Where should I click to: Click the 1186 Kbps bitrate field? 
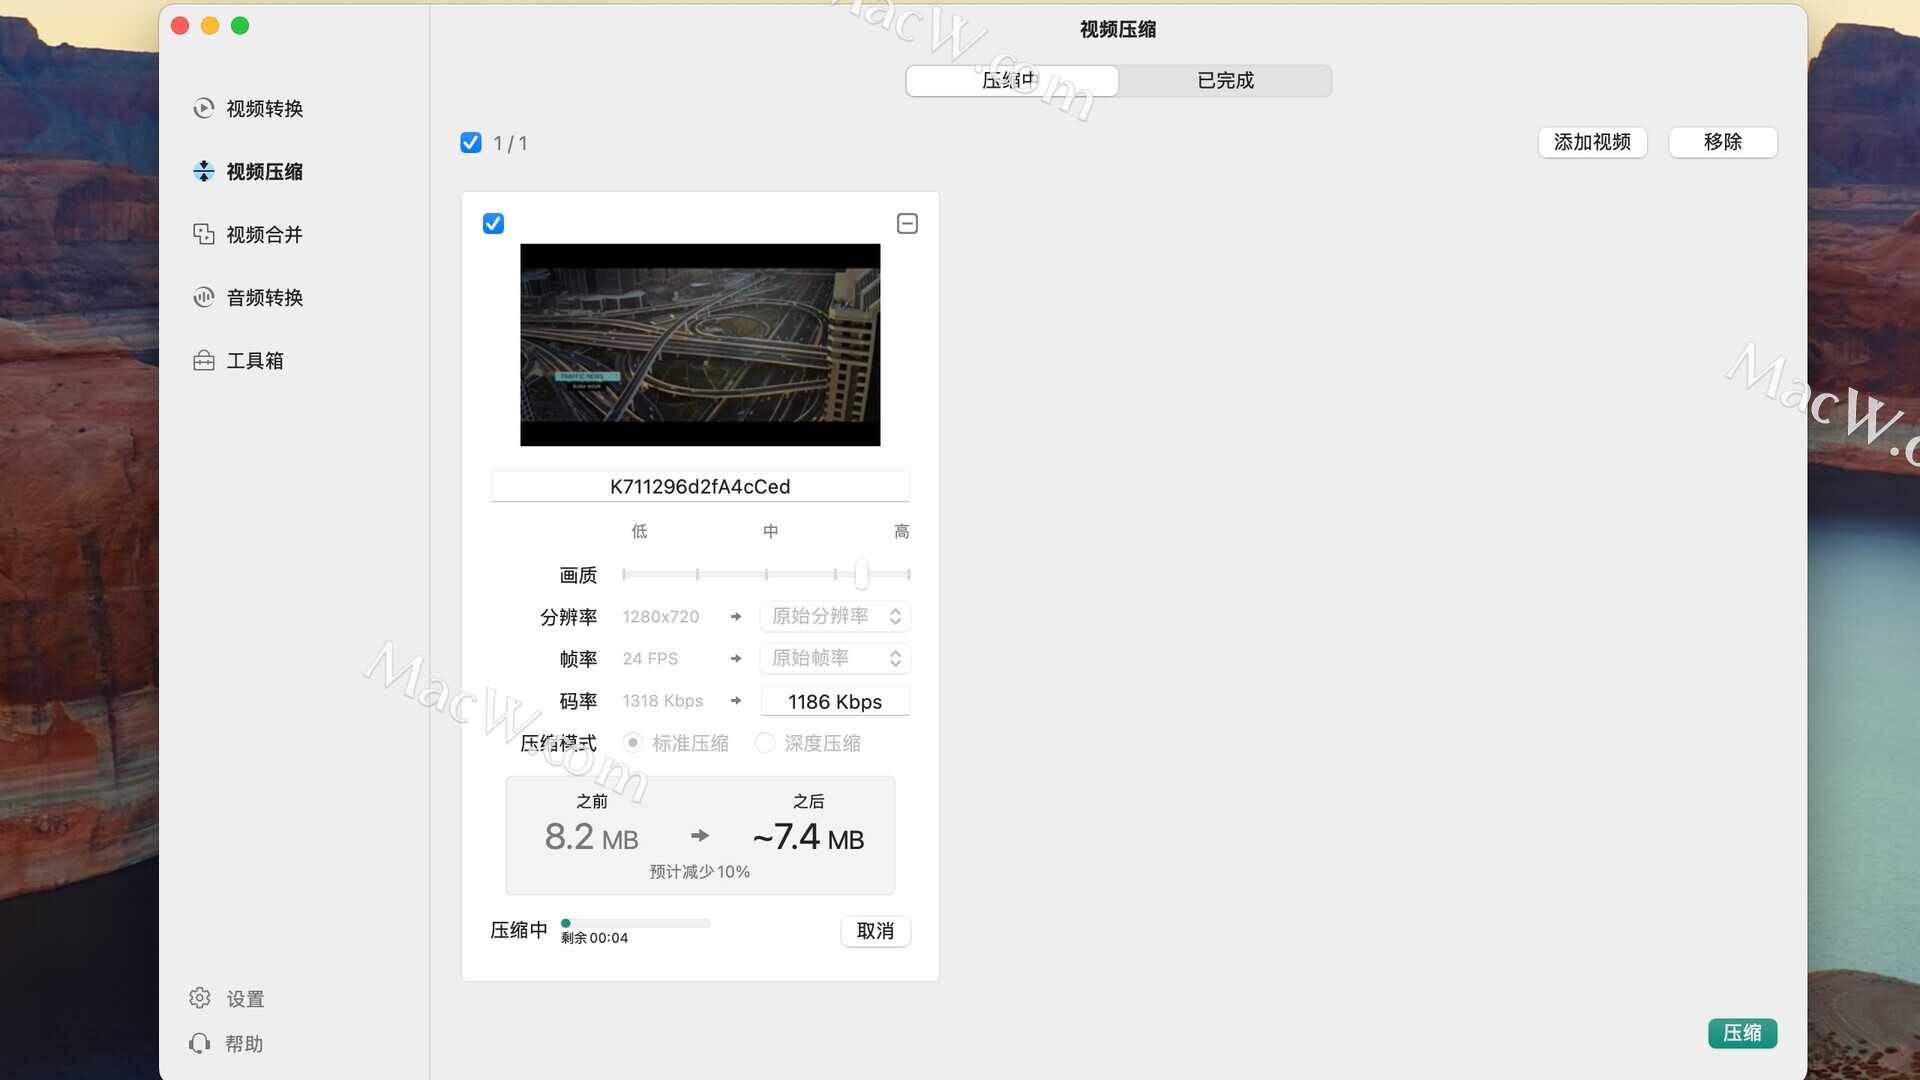click(835, 701)
